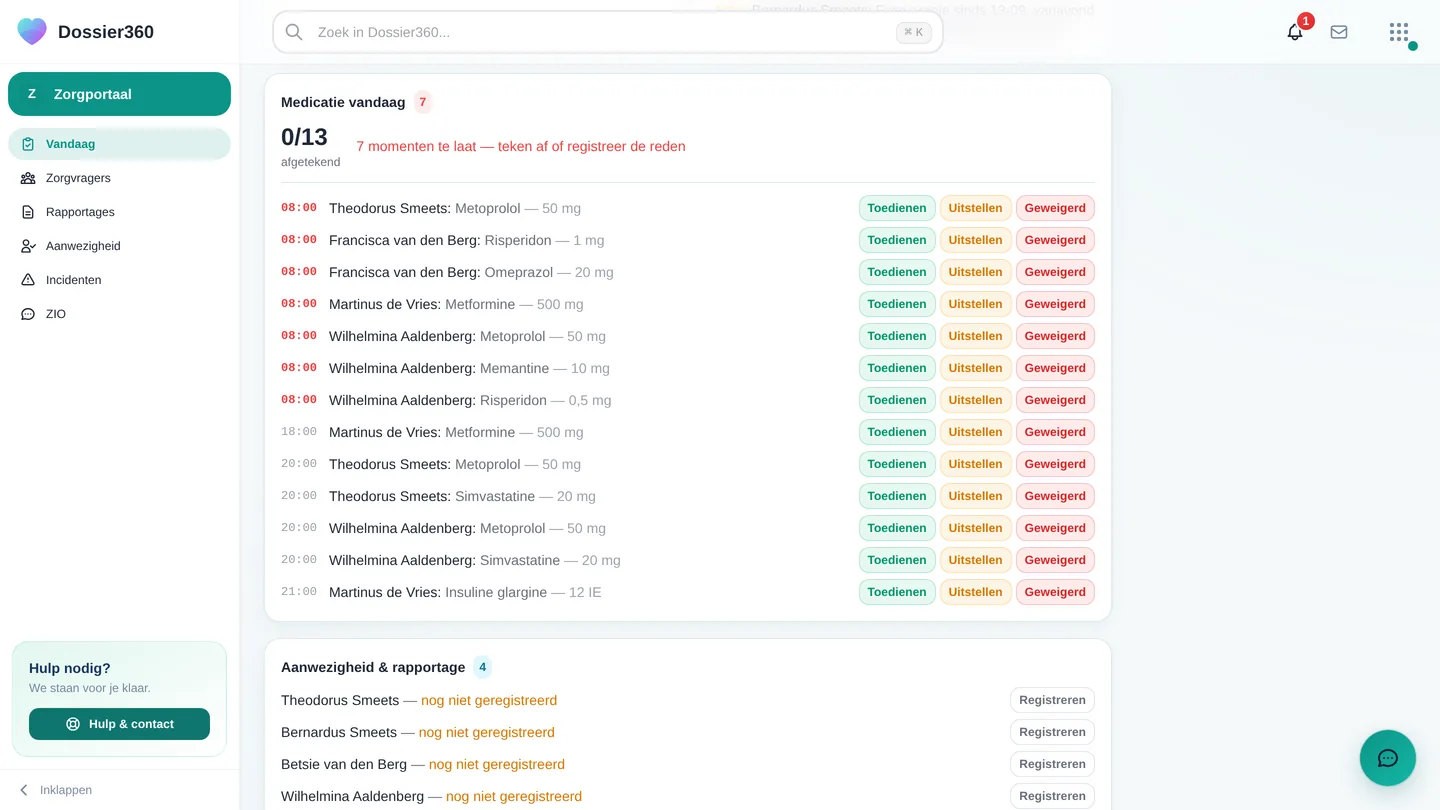
Task: Open the chat bubble floating button
Action: pos(1388,758)
